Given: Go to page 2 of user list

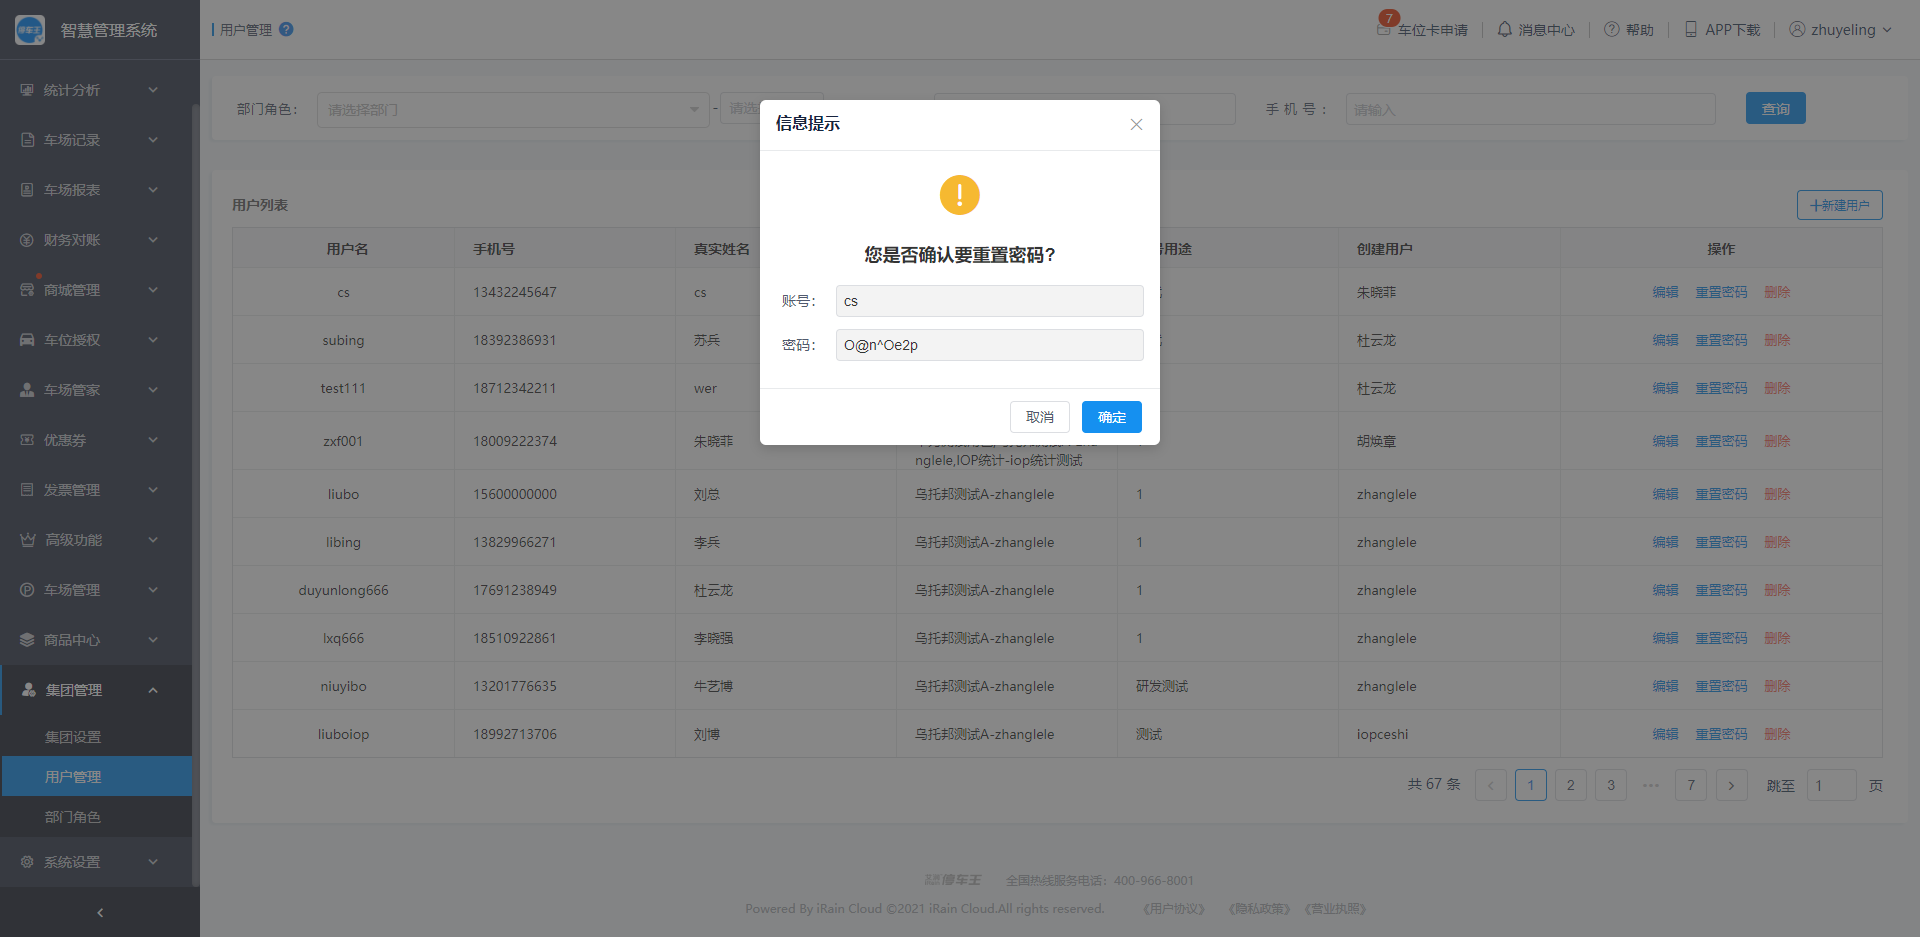Looking at the screenshot, I should pyautogui.click(x=1570, y=785).
